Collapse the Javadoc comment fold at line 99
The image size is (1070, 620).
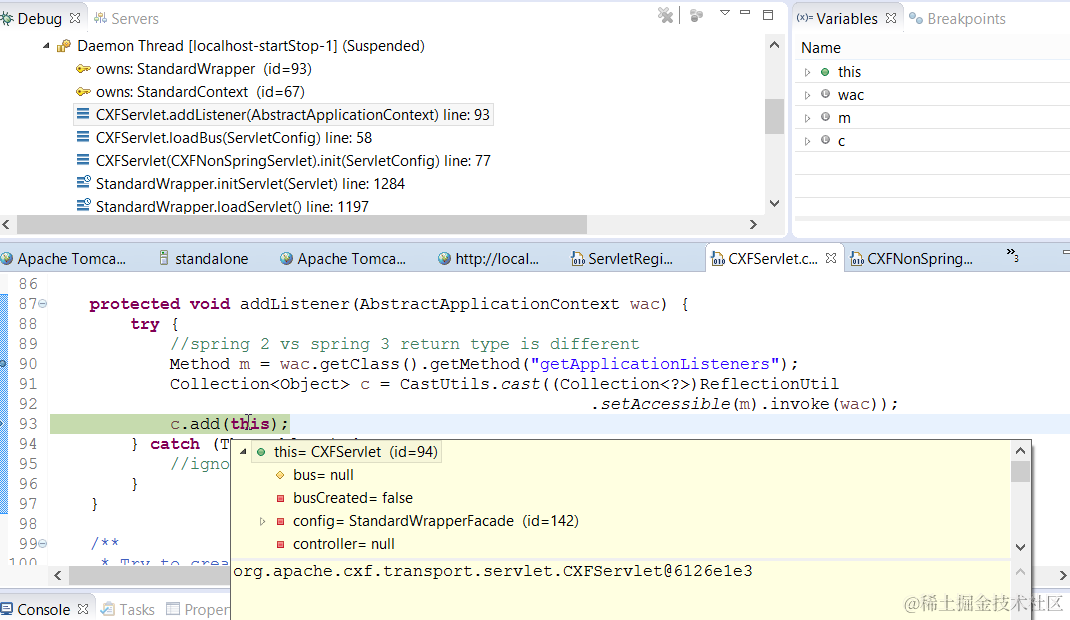[x=42, y=544]
